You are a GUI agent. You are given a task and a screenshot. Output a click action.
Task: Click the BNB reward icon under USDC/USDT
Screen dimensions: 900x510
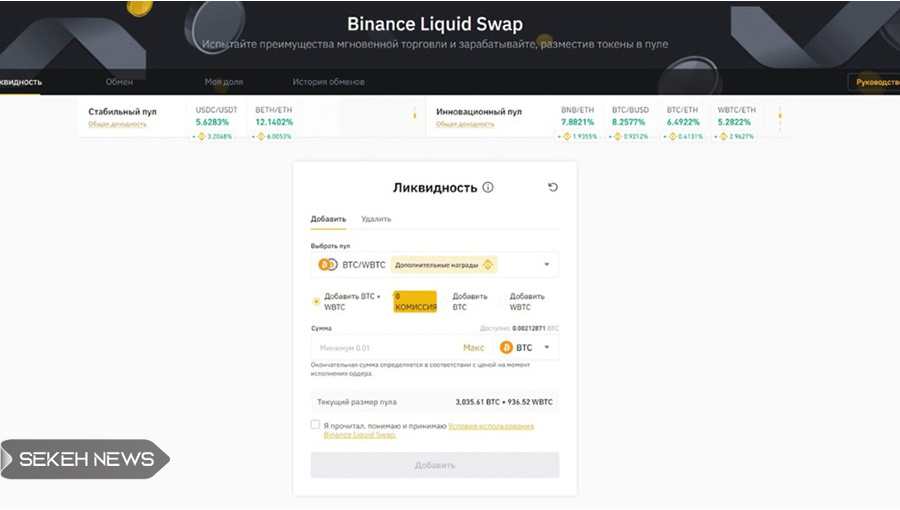click(x=201, y=137)
